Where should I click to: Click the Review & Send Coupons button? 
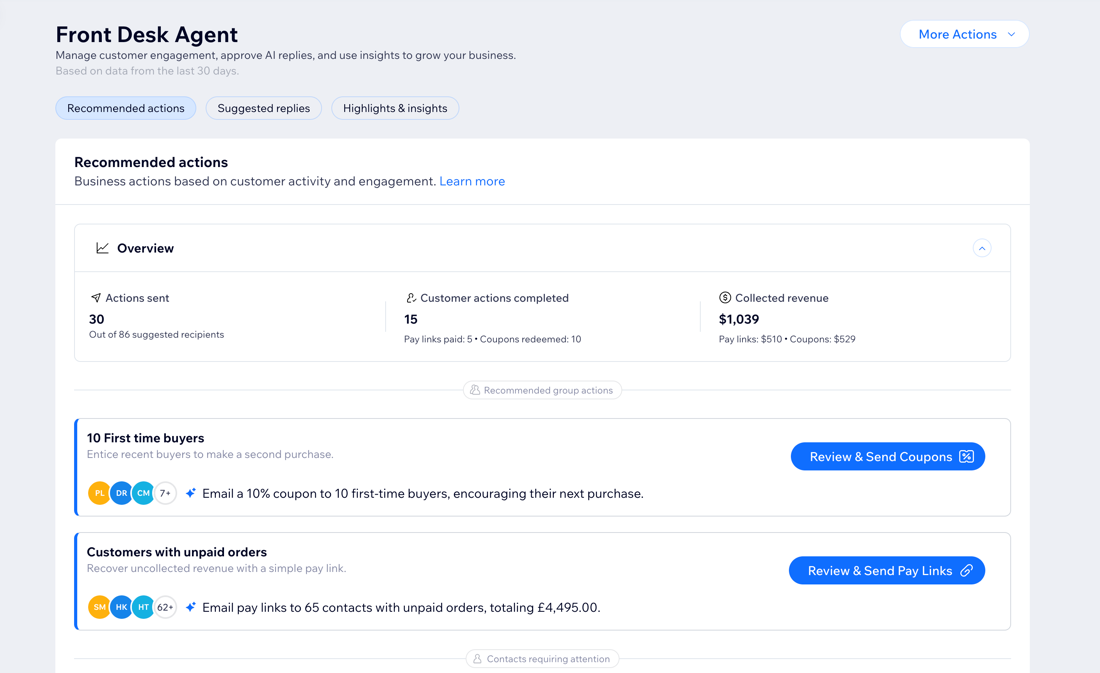click(x=888, y=456)
